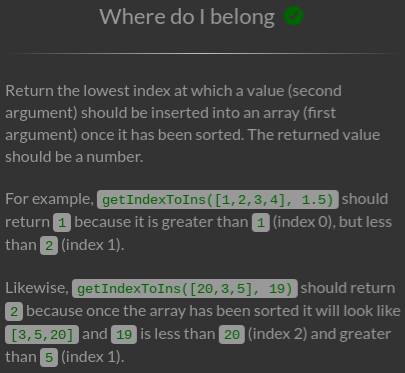The height and width of the screenshot is (373, 405).
Task: Click the green completed checkmark icon
Action: 293,16
